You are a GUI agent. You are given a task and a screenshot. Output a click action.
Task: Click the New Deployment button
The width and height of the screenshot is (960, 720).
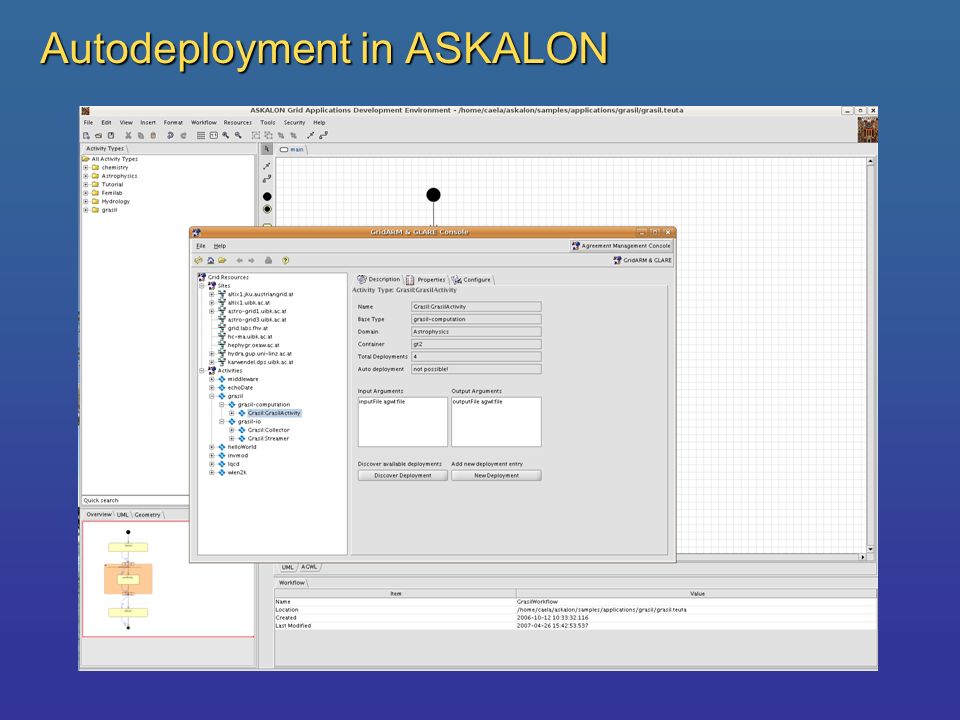[x=497, y=476]
